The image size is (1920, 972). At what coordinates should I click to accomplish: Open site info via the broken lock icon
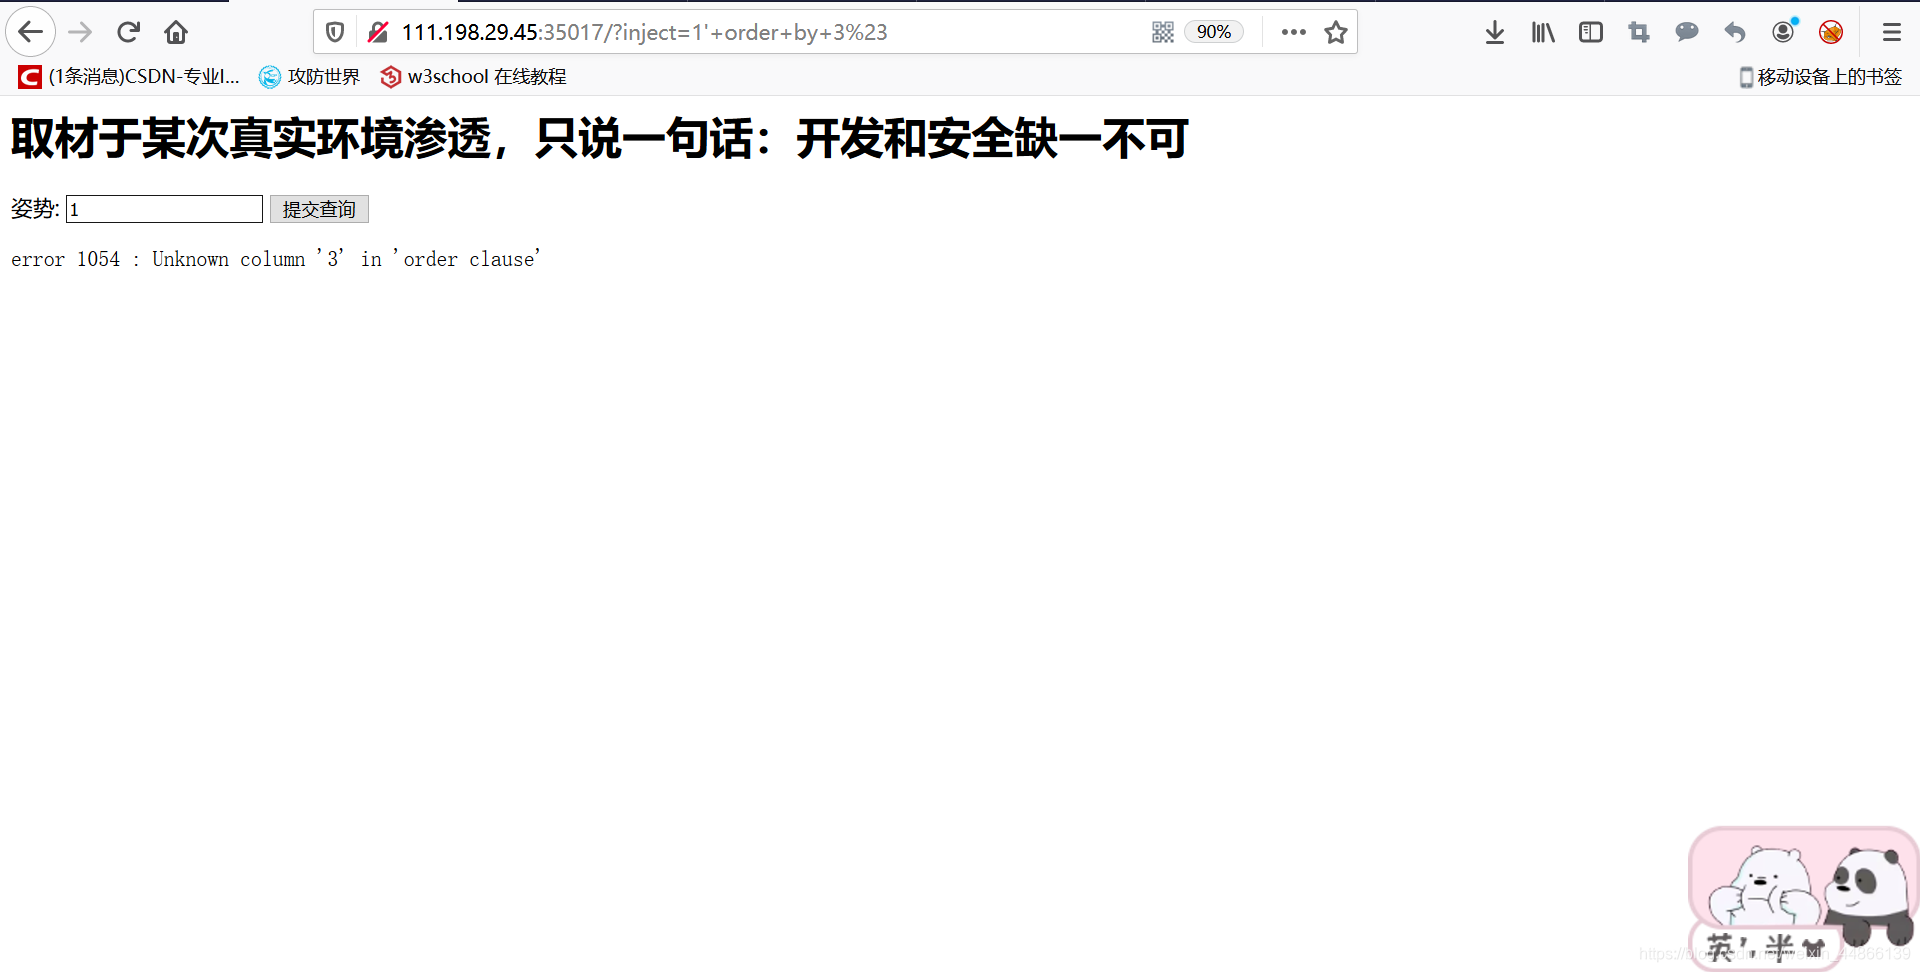(x=377, y=31)
